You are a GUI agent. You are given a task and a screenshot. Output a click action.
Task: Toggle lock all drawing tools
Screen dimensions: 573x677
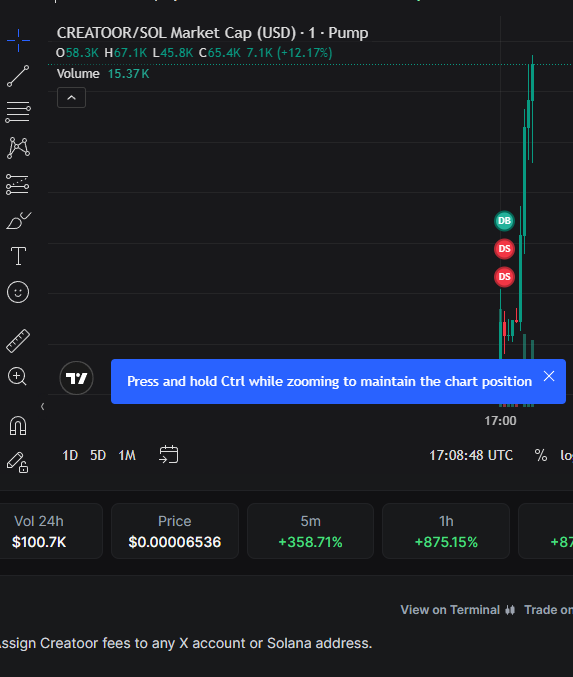[x=18, y=462]
